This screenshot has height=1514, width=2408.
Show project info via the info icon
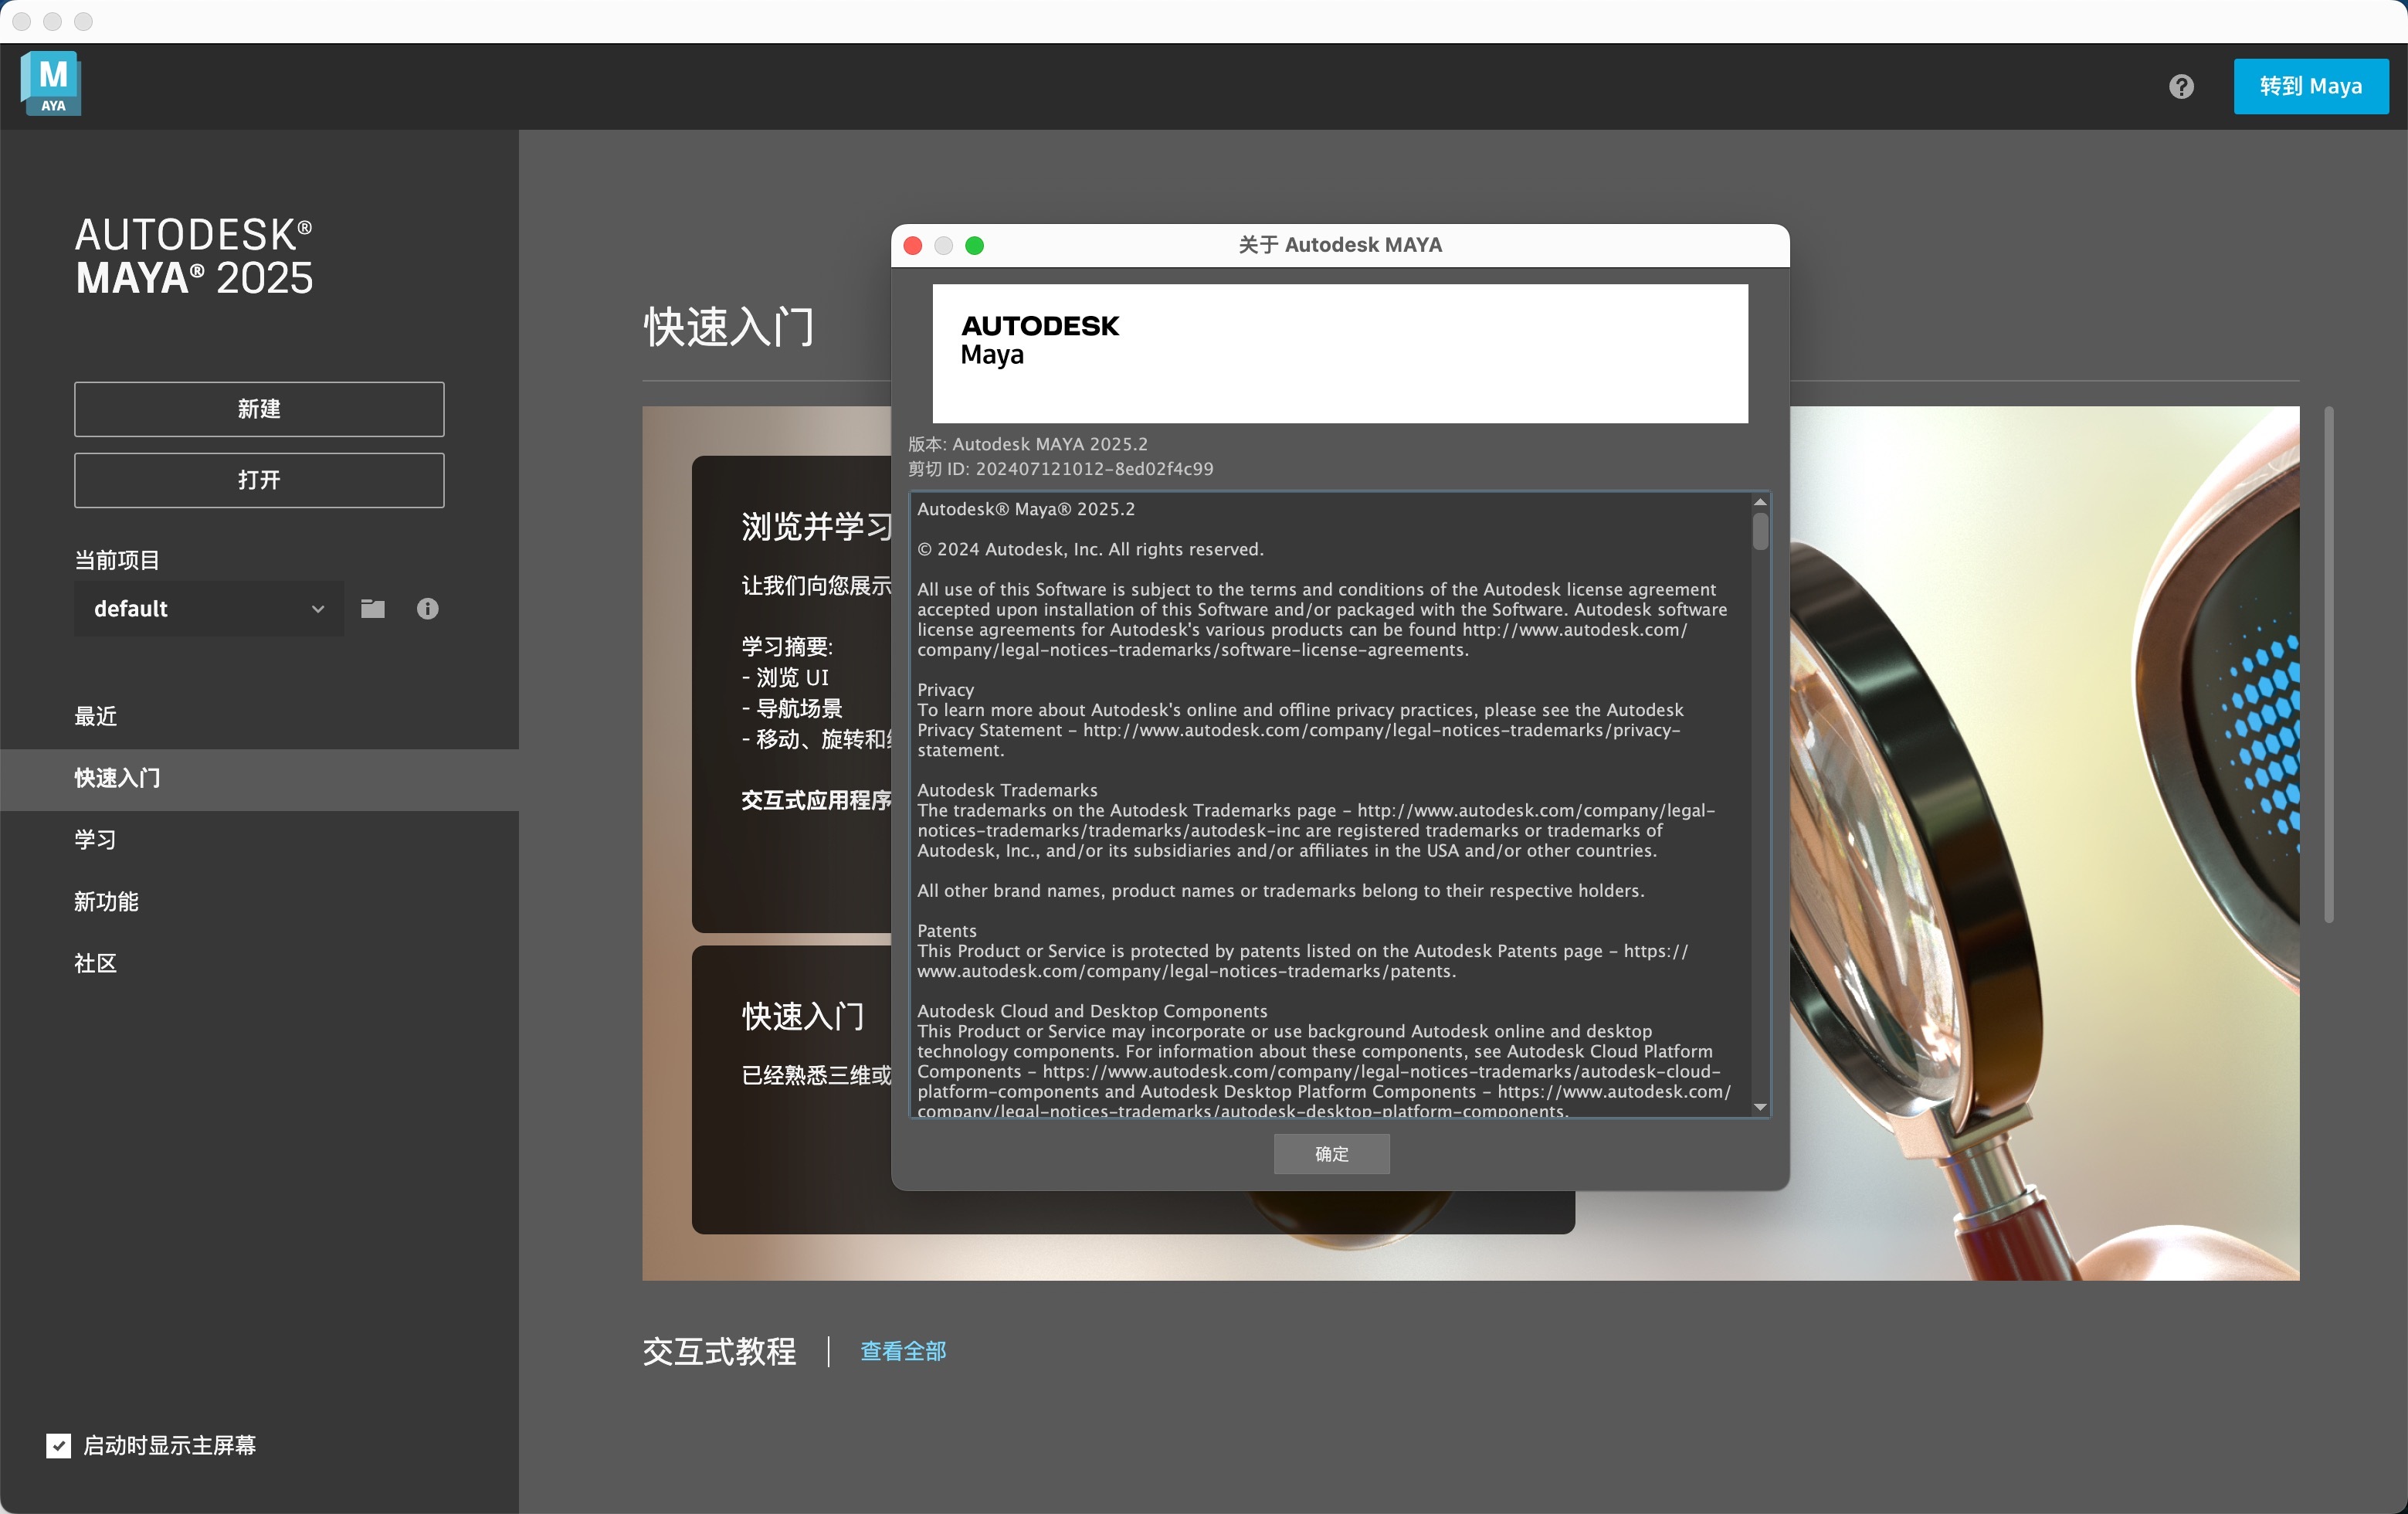427,609
